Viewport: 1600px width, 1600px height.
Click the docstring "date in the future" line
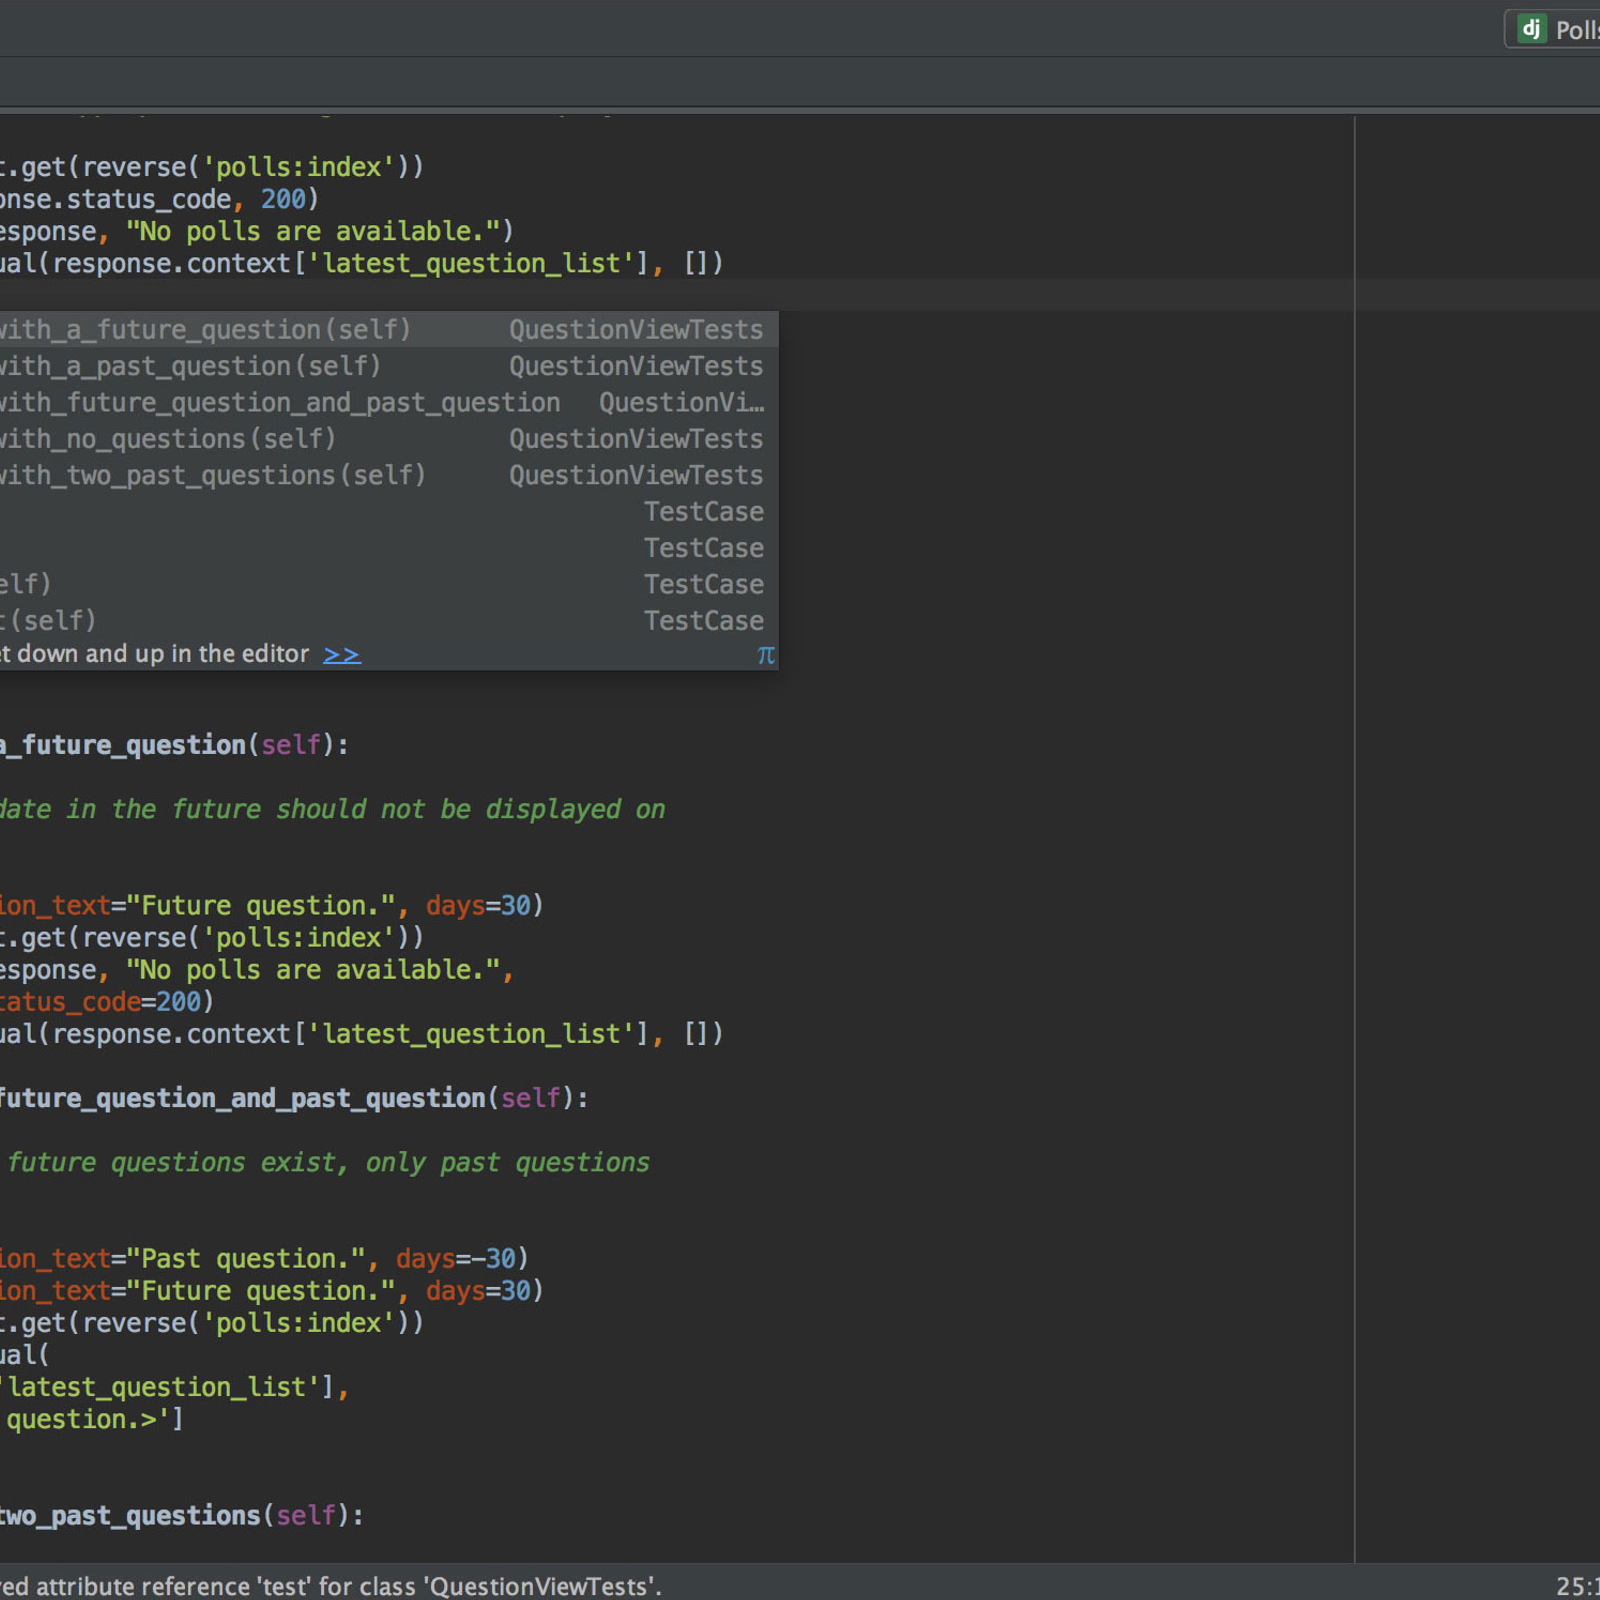point(332,809)
